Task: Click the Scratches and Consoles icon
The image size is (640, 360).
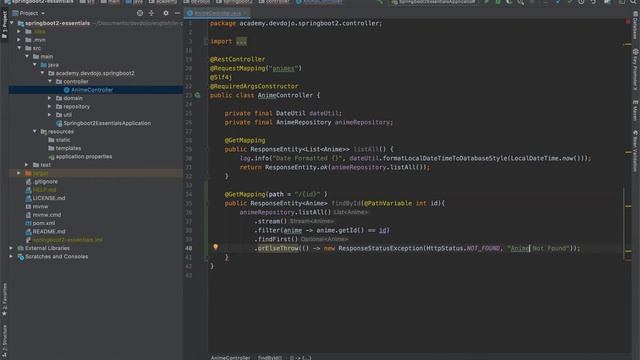Action: (20, 257)
